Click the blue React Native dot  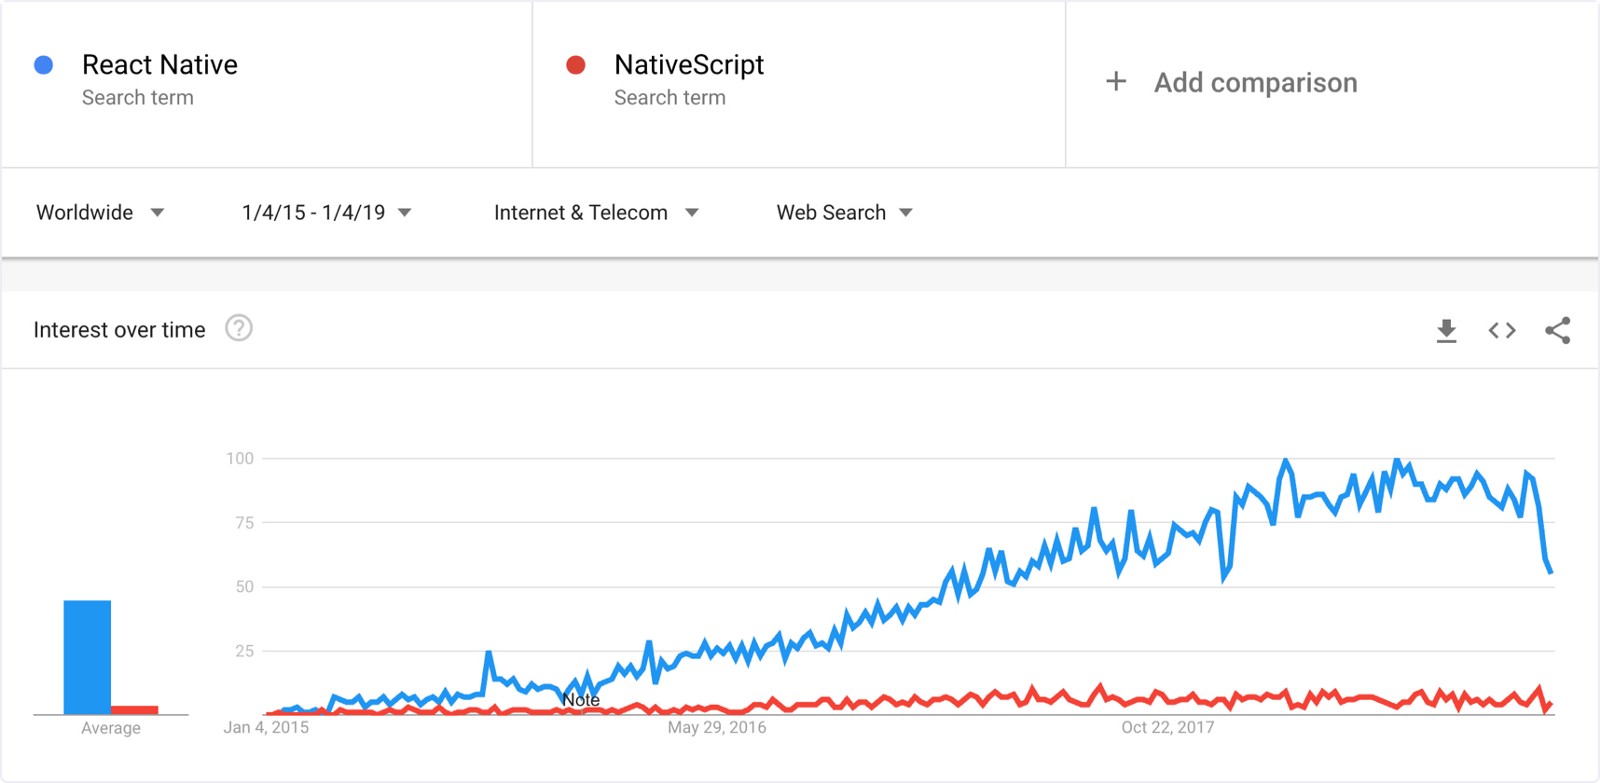coord(44,65)
